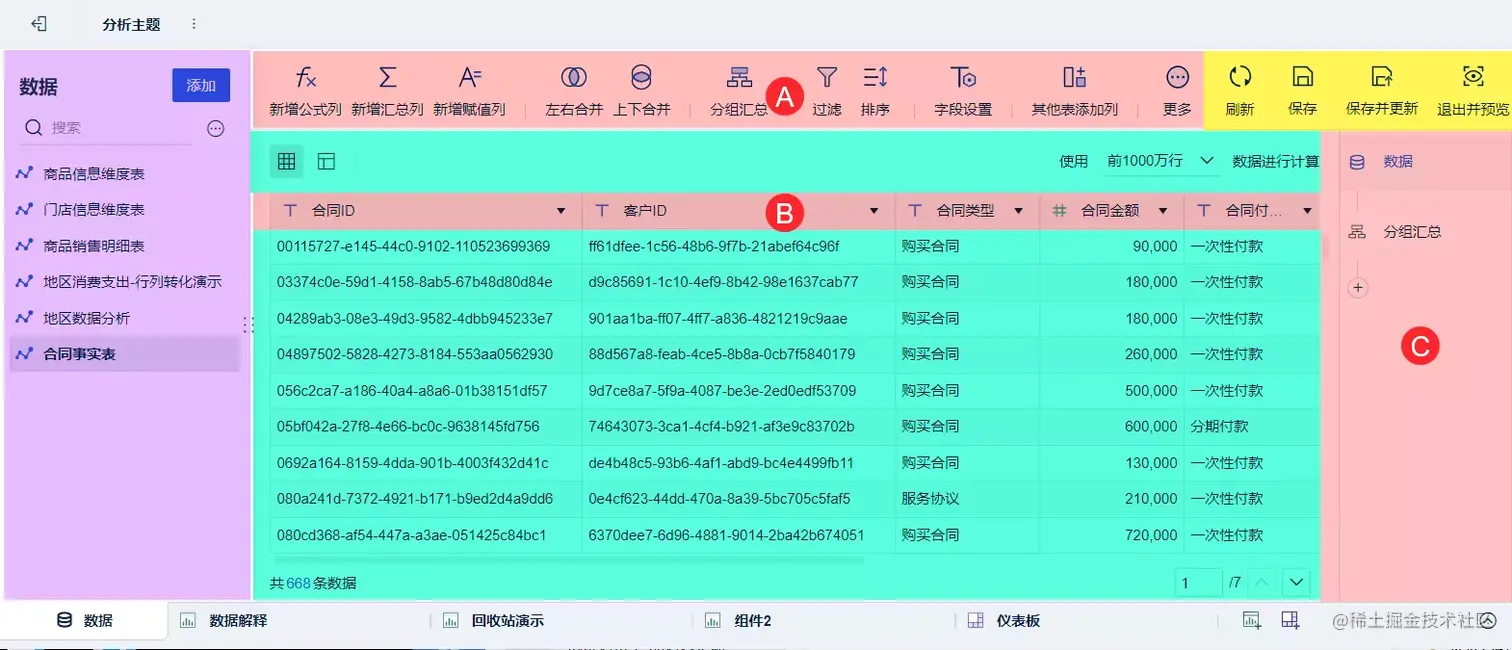The image size is (1512, 650).
Task: Click 合同金额 column header
Action: click(x=1112, y=211)
